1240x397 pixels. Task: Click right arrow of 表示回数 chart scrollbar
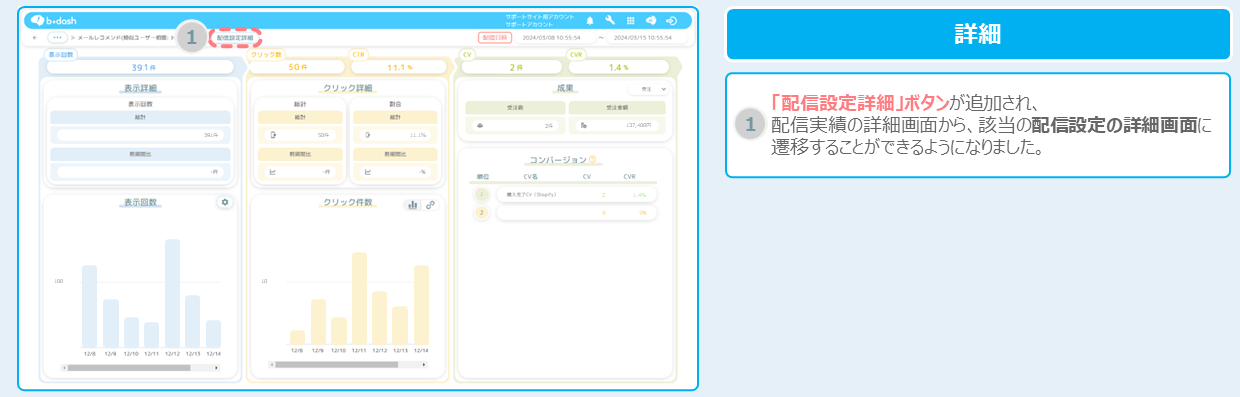click(216, 368)
